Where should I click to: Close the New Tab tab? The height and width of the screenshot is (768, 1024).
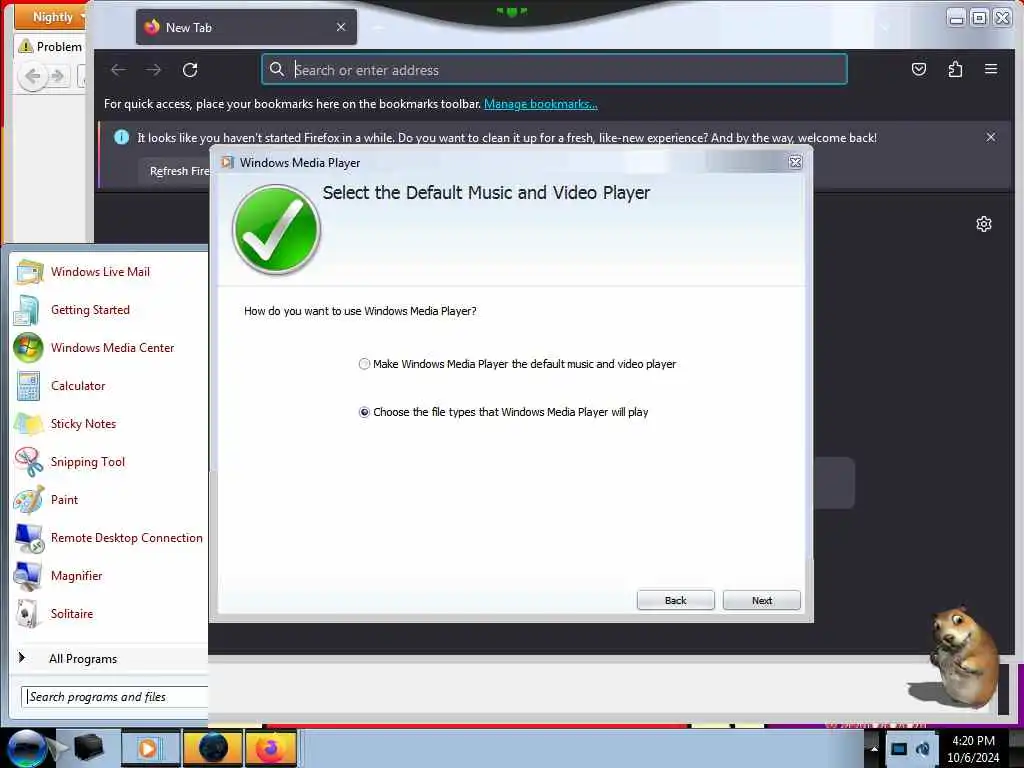coord(341,27)
